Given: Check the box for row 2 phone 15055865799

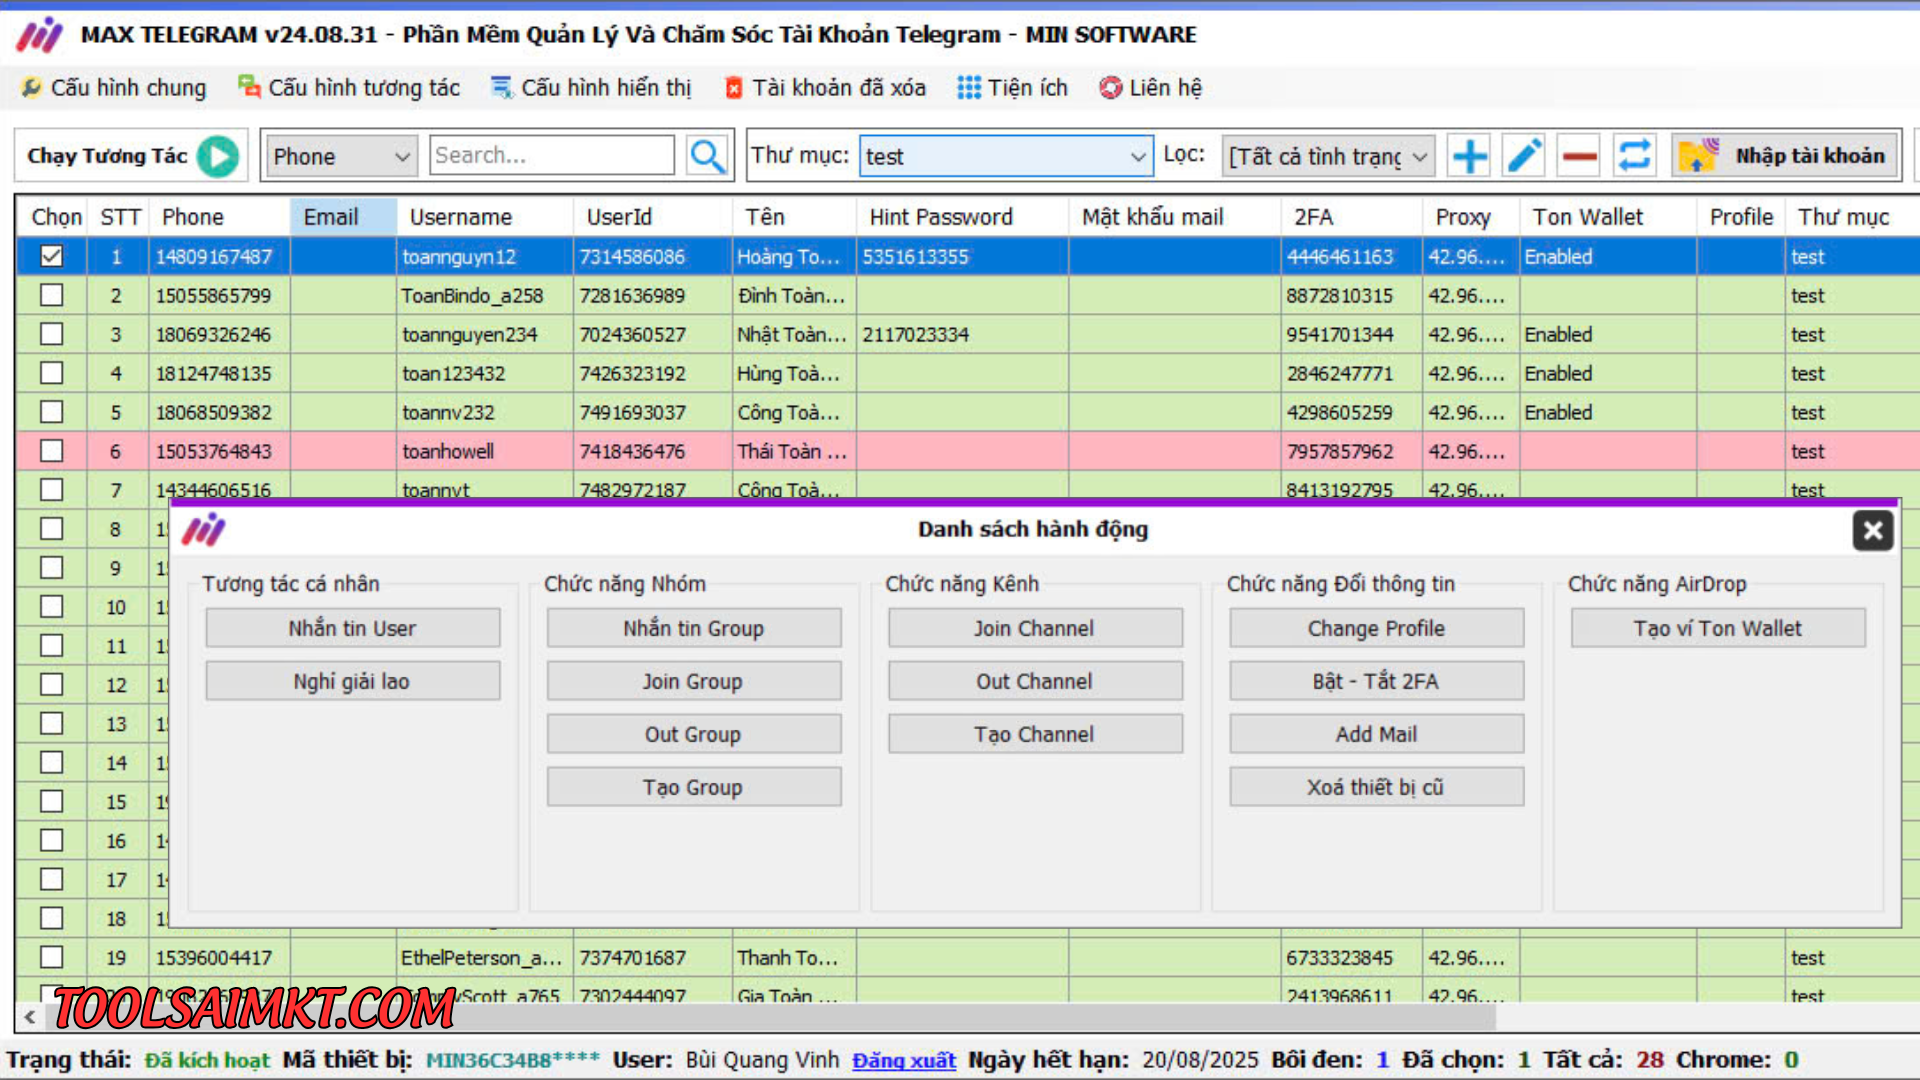Looking at the screenshot, I should pyautogui.click(x=51, y=295).
